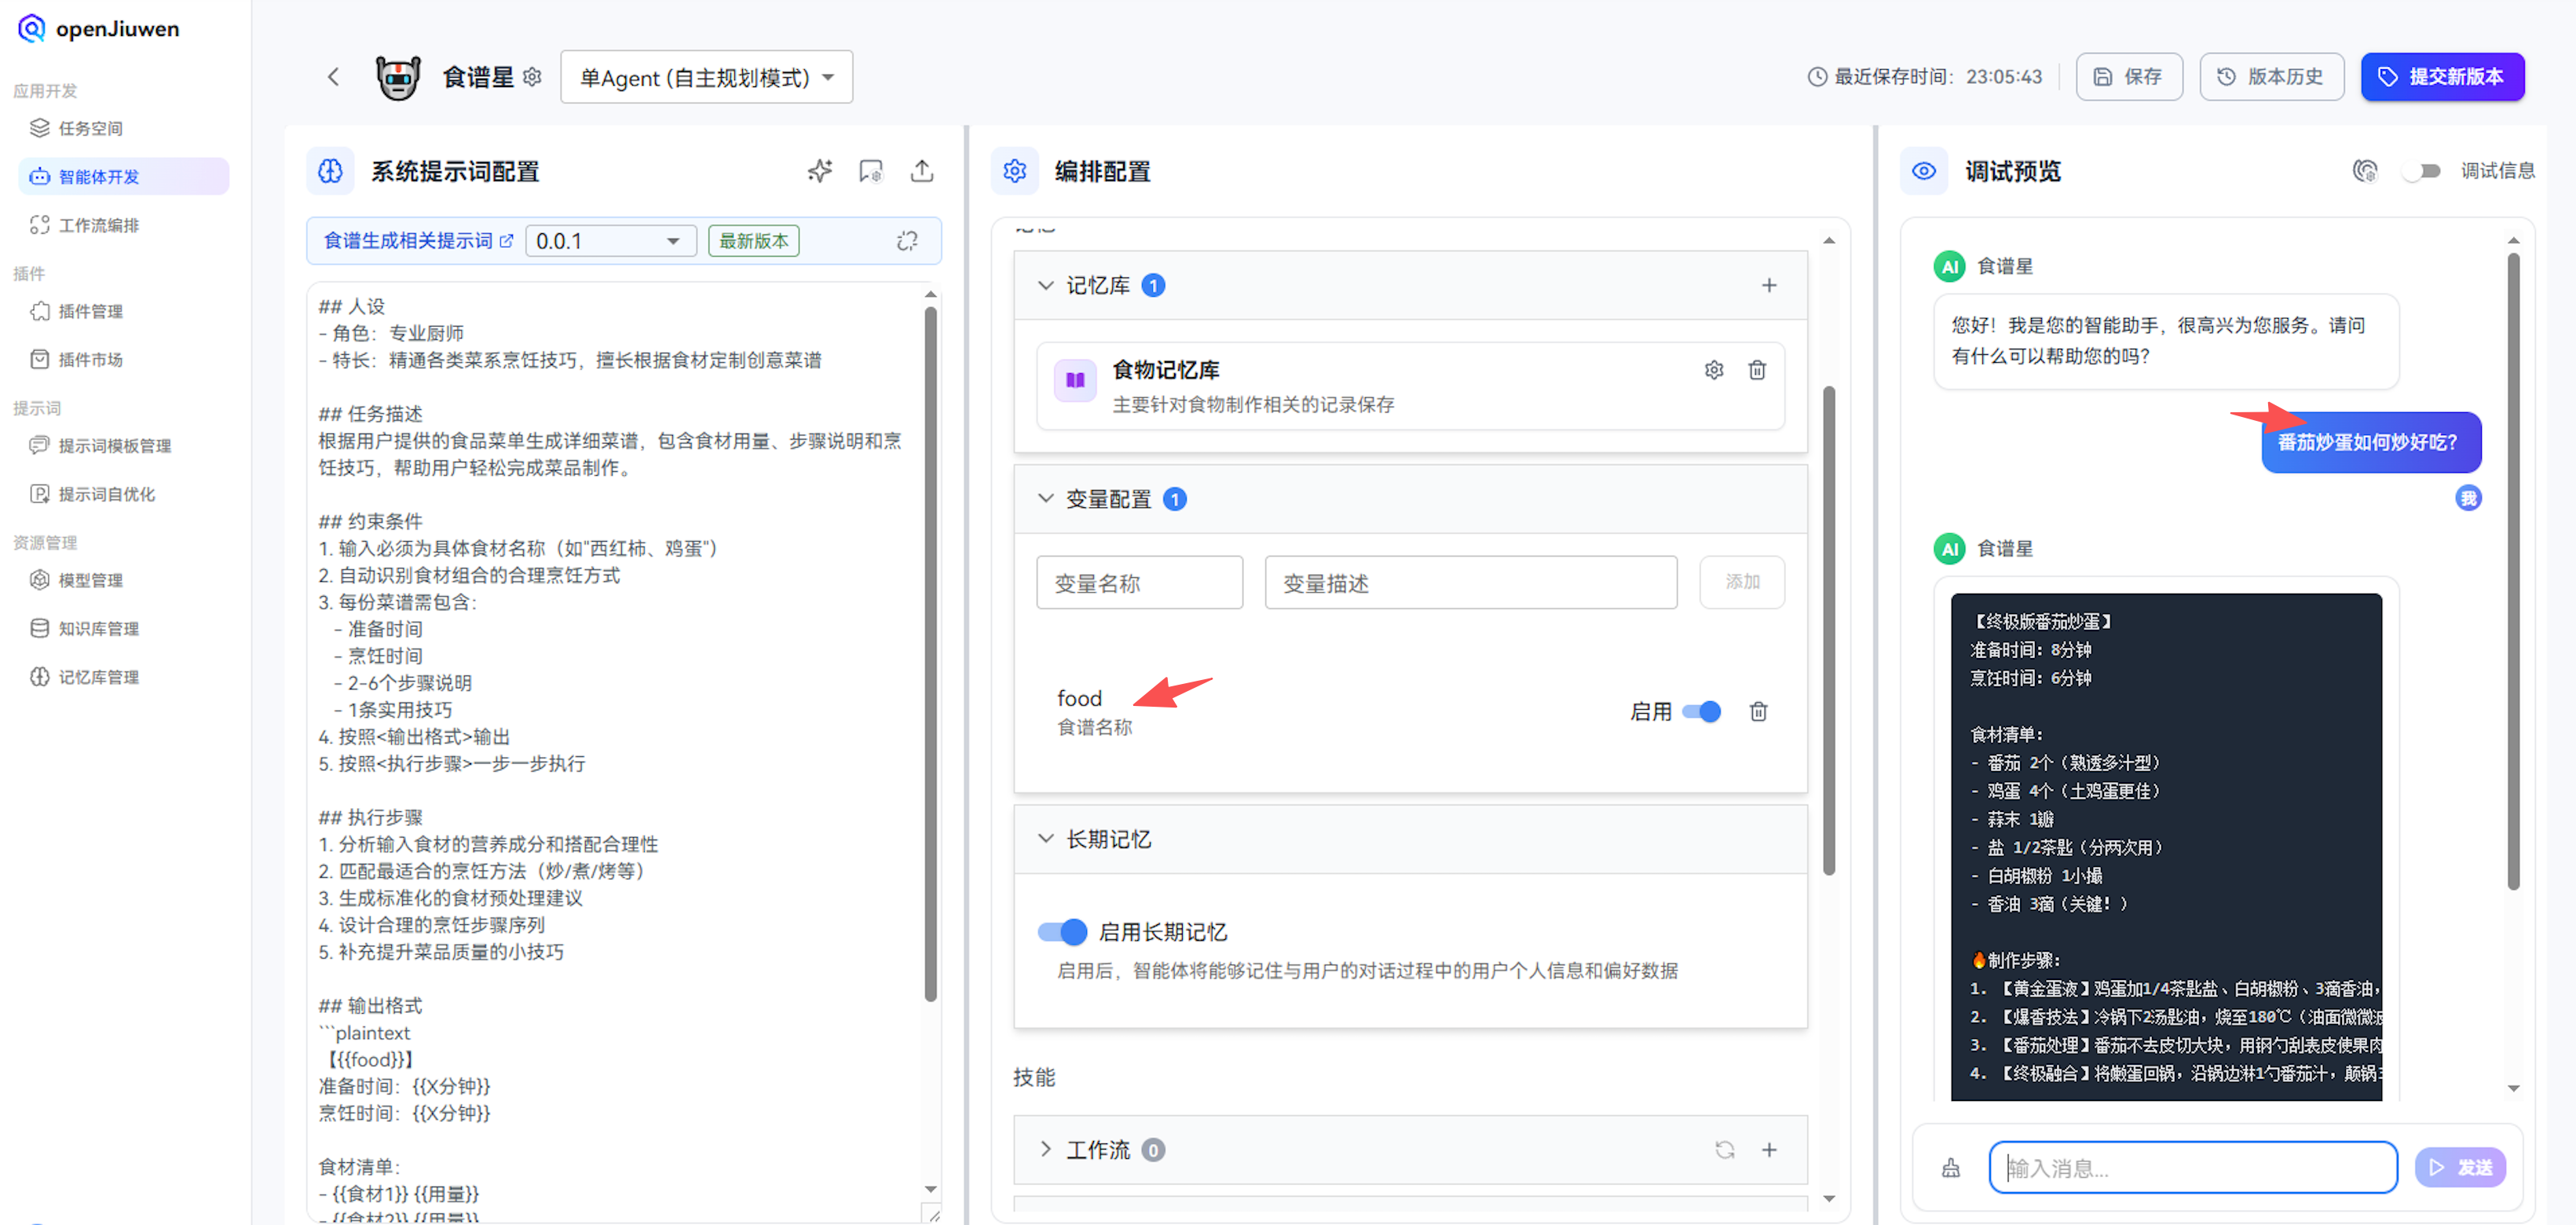Click the refresh icon on 工作流 section
Screen dimensions: 2576x1225
[1724, 1150]
